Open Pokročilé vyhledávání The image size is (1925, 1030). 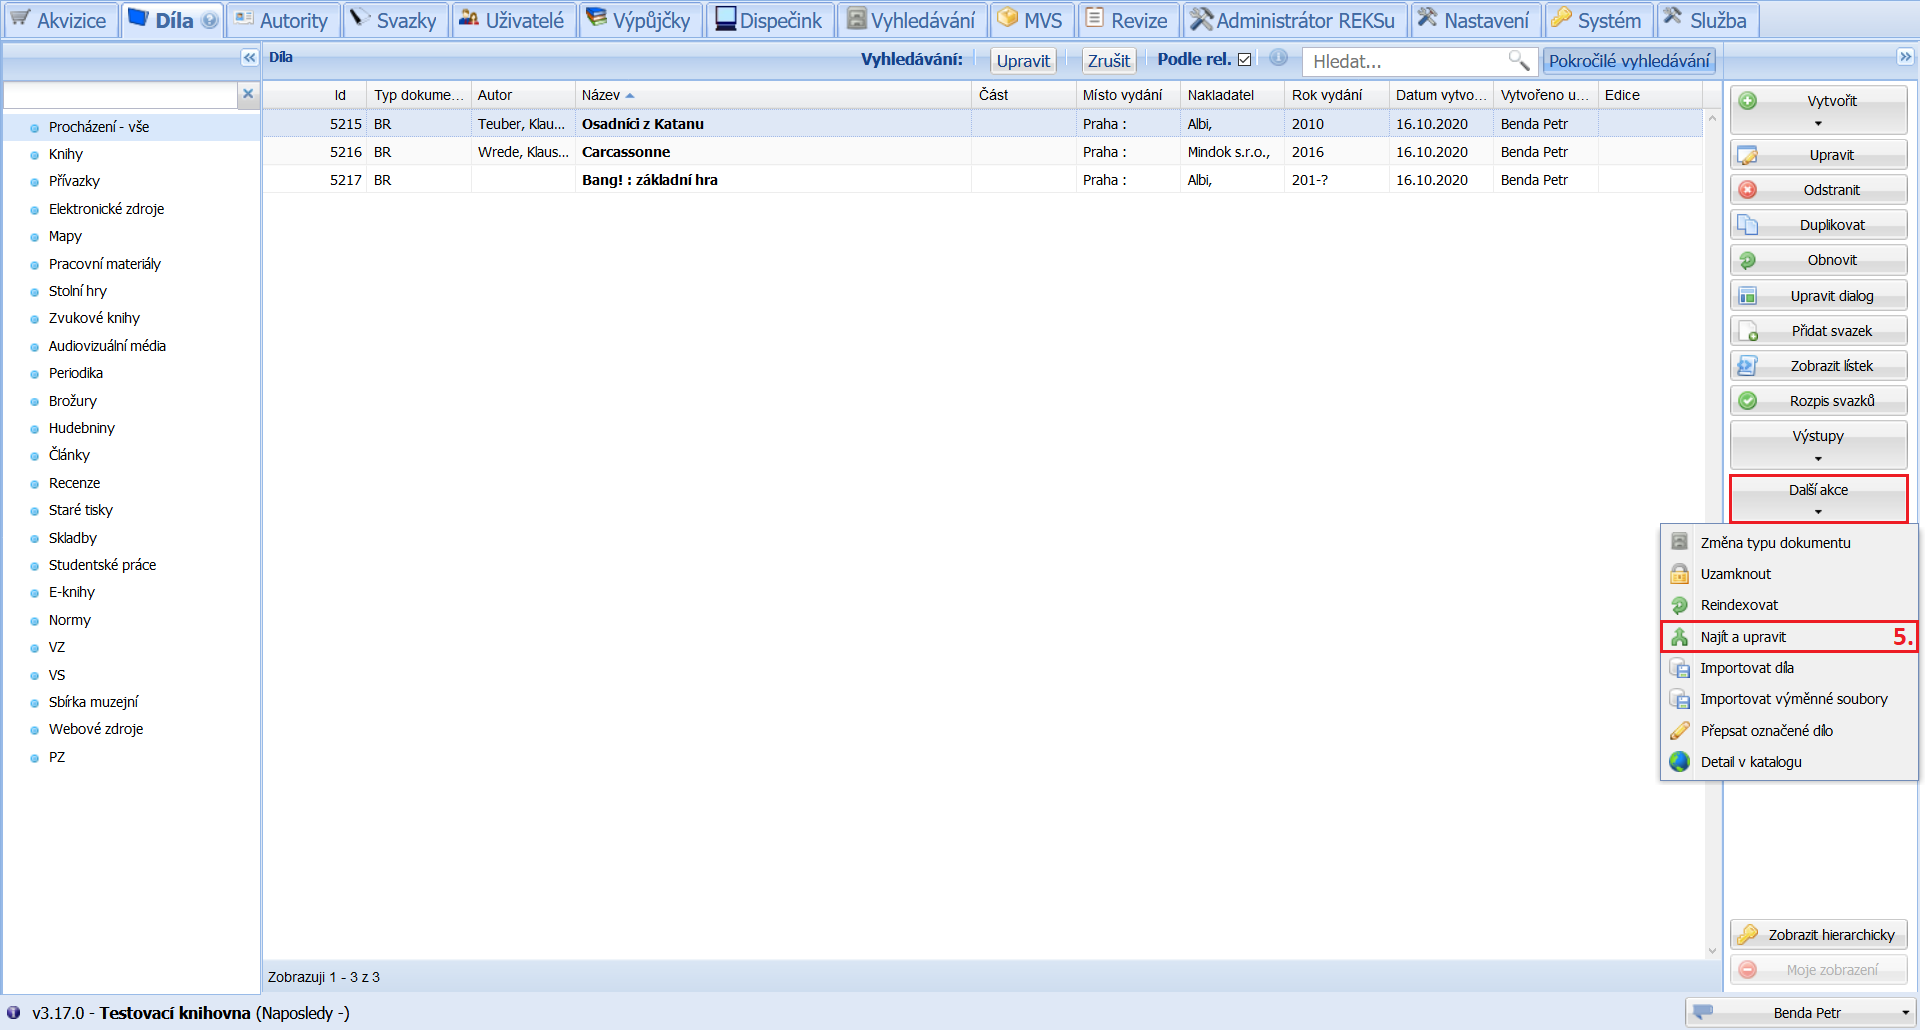(1629, 61)
